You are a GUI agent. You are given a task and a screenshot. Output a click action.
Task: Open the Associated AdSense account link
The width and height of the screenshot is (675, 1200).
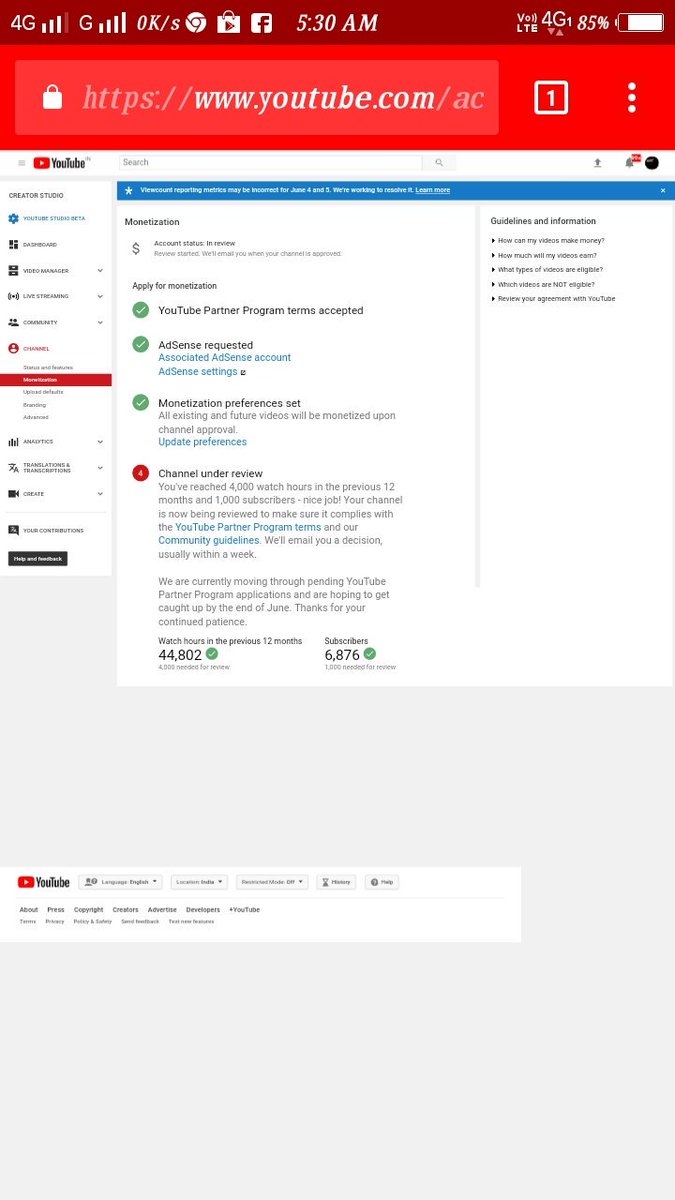[225, 358]
